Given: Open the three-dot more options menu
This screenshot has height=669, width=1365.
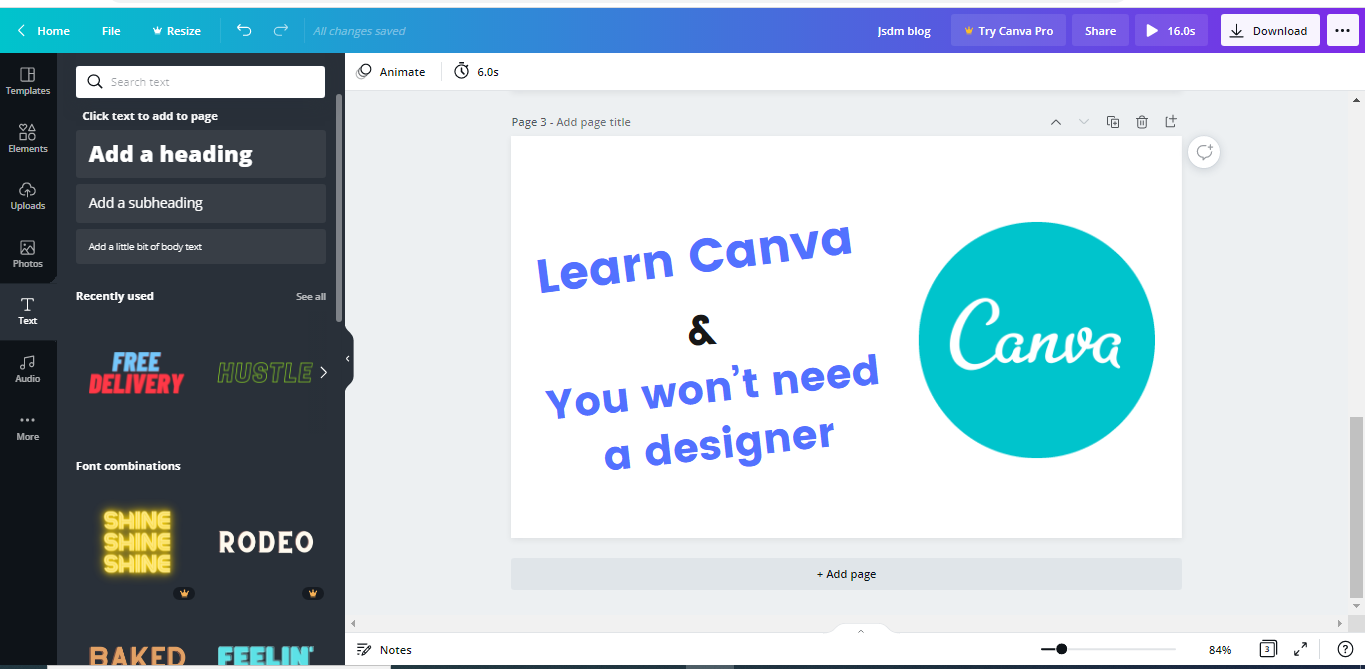Looking at the screenshot, I should point(1342,31).
